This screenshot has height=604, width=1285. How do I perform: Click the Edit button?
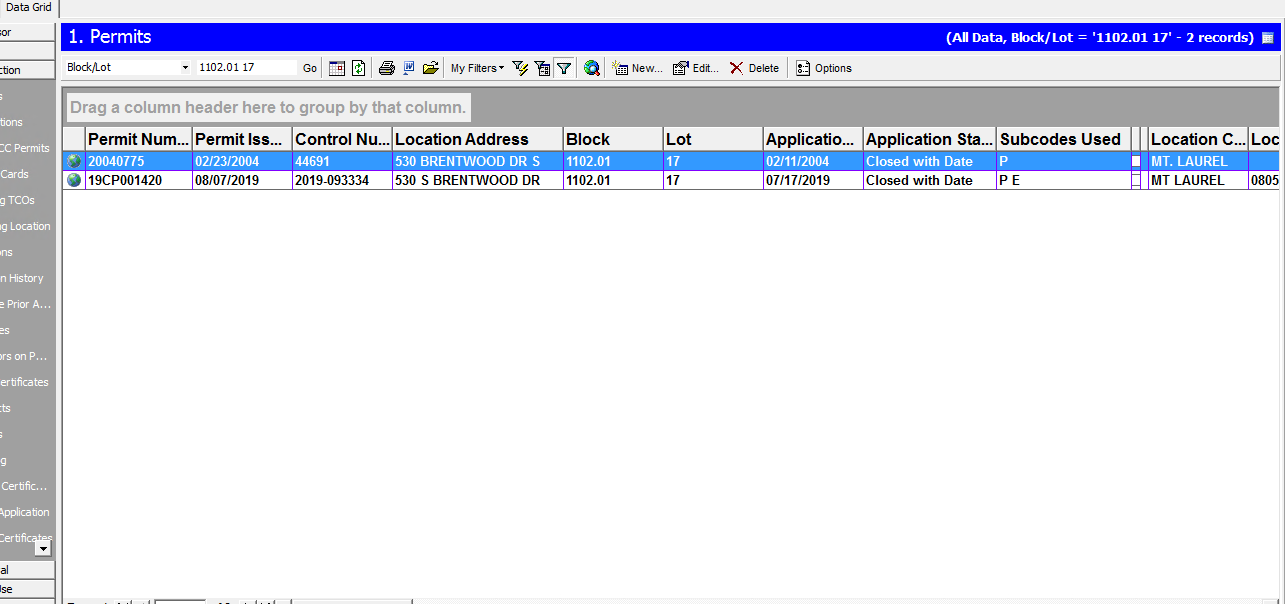tap(696, 68)
